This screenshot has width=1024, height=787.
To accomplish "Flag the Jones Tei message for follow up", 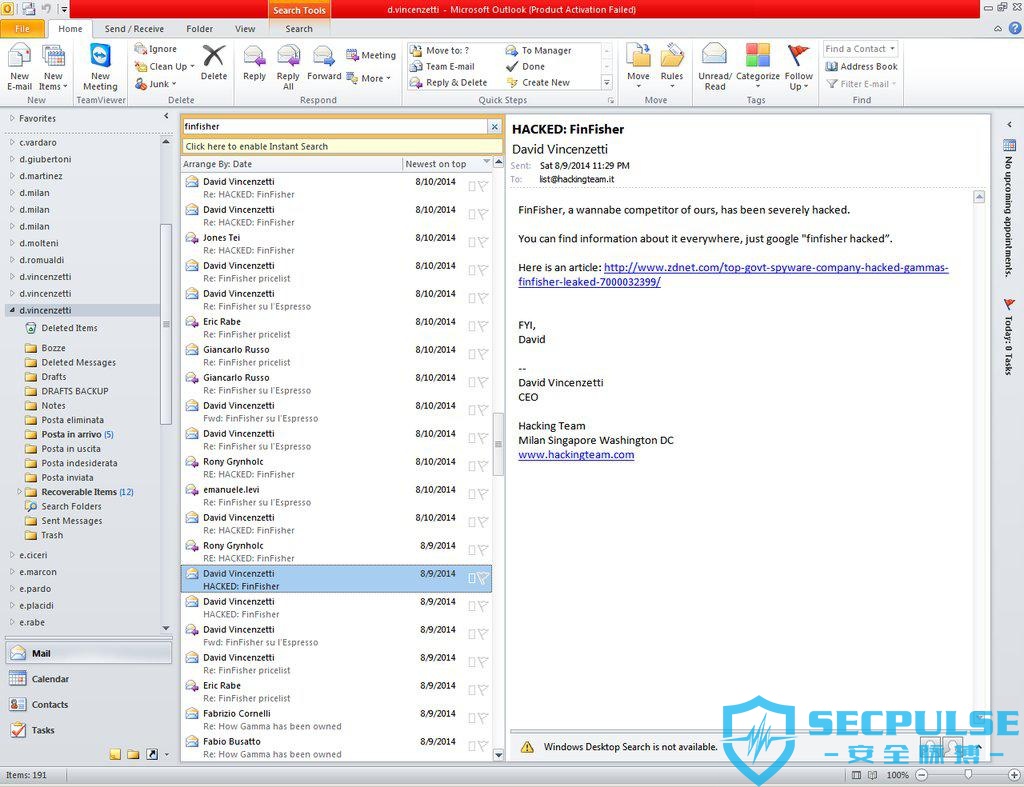I will [x=483, y=242].
